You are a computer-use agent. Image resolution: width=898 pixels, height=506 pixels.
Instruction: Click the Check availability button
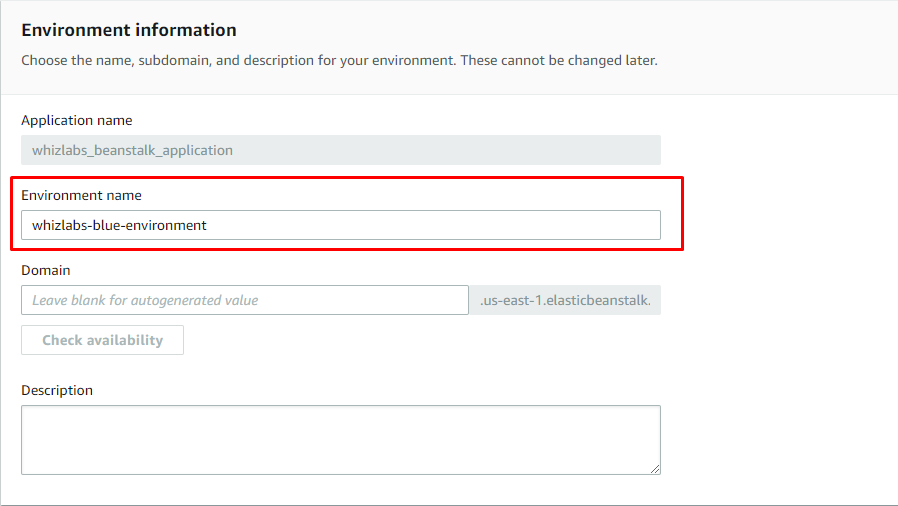(x=103, y=340)
